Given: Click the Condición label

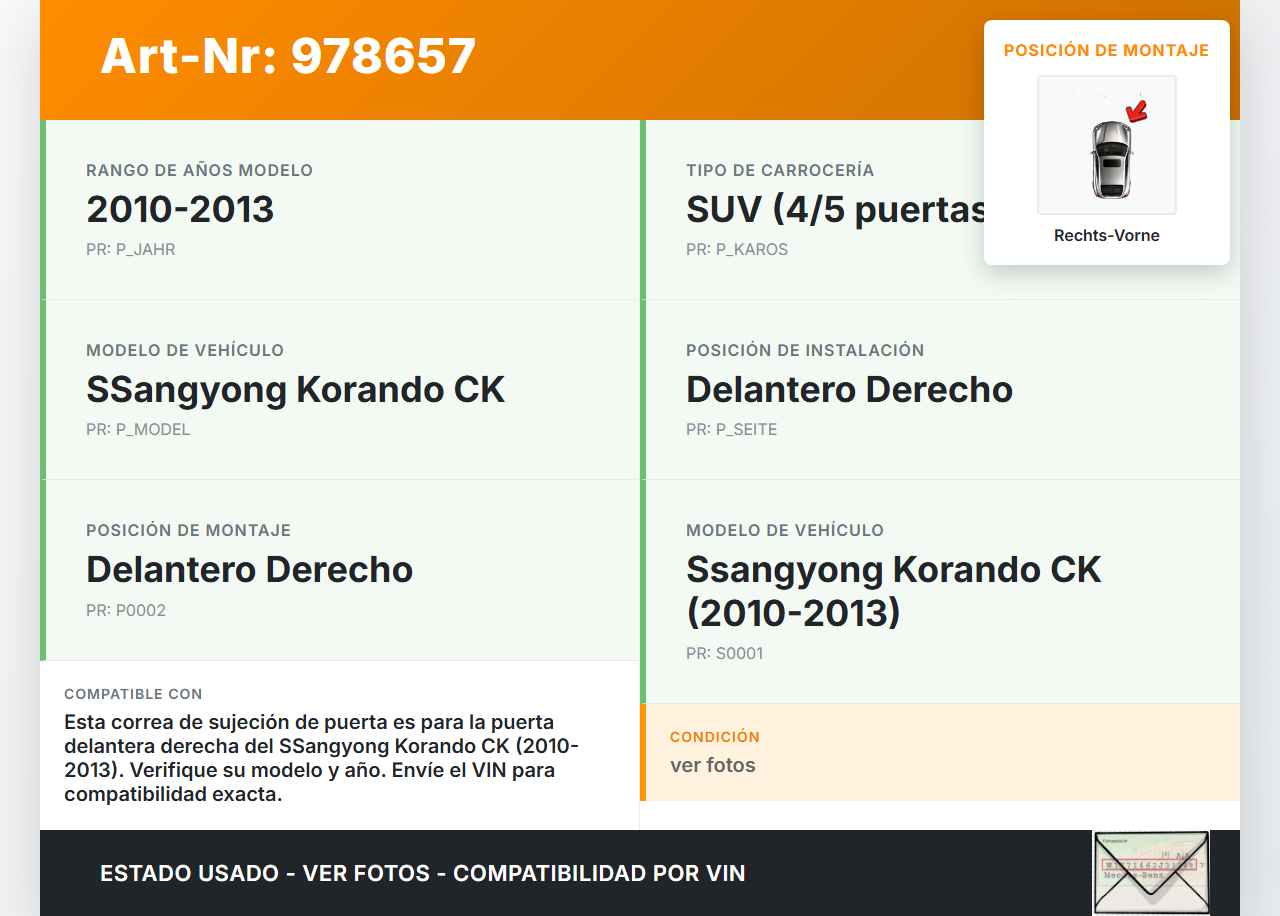Looking at the screenshot, I should coord(715,737).
